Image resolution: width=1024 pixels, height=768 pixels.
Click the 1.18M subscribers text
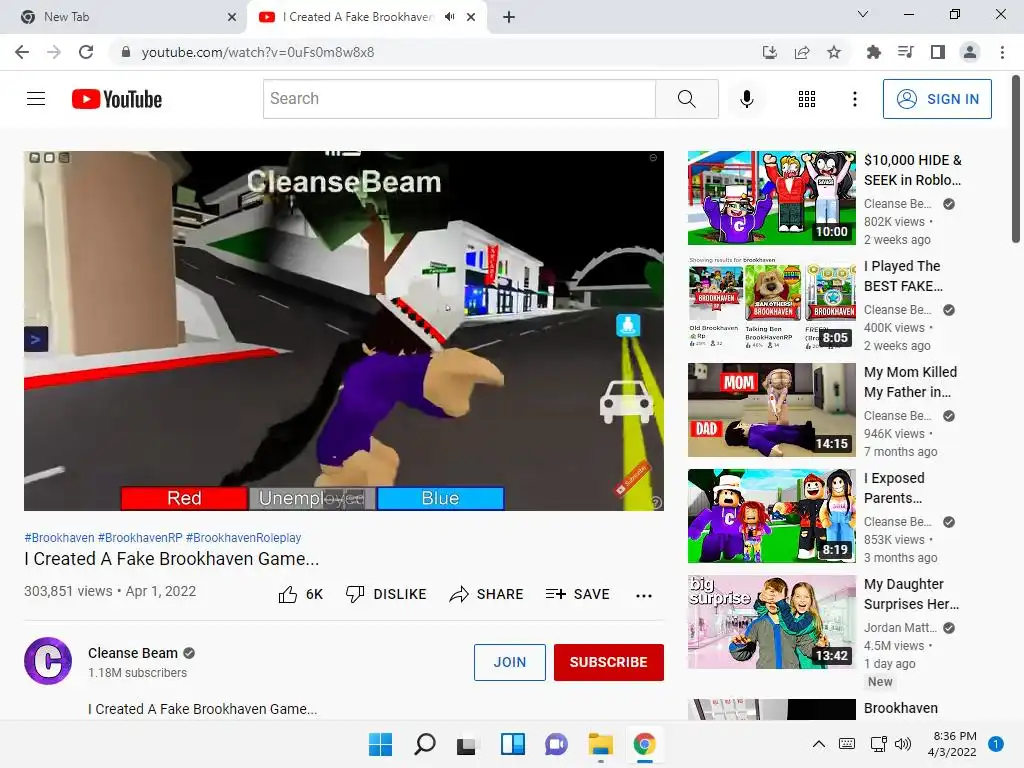137,673
